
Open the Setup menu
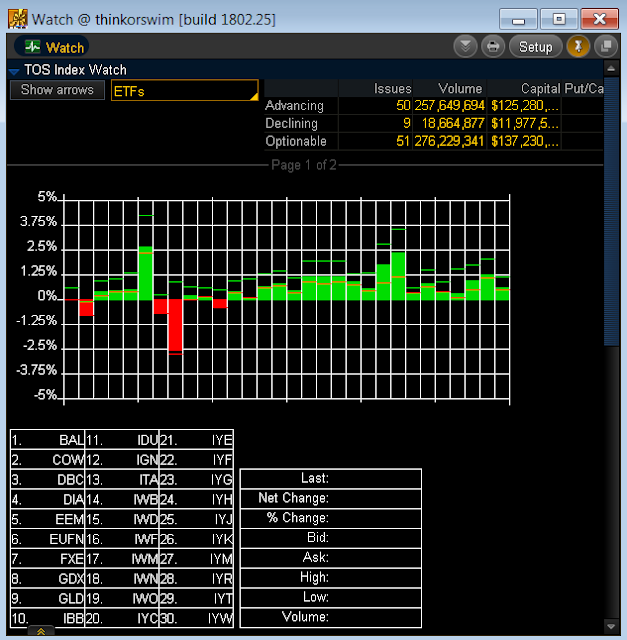tap(535, 47)
